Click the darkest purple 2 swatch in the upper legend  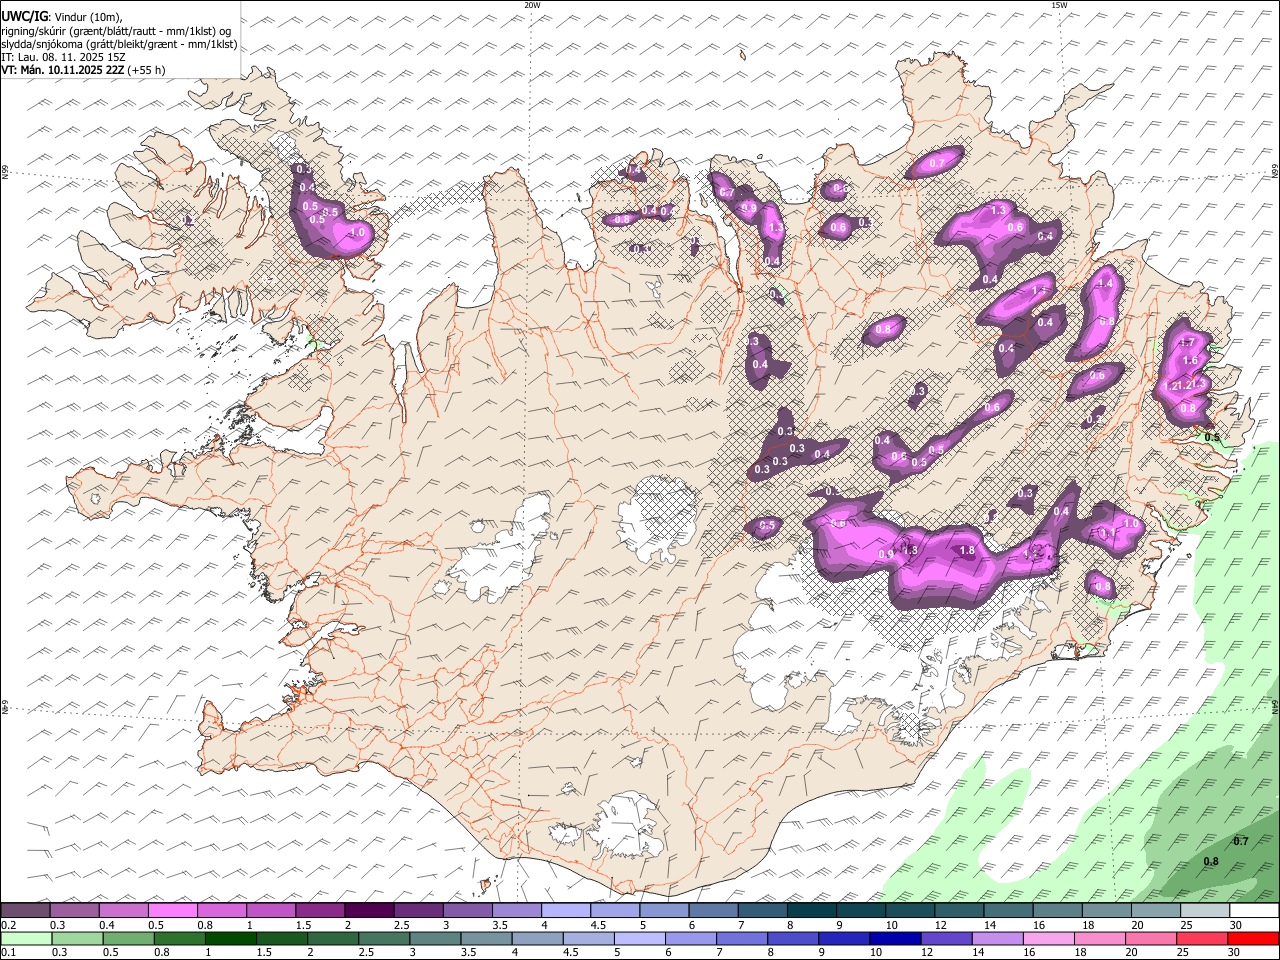click(x=369, y=911)
